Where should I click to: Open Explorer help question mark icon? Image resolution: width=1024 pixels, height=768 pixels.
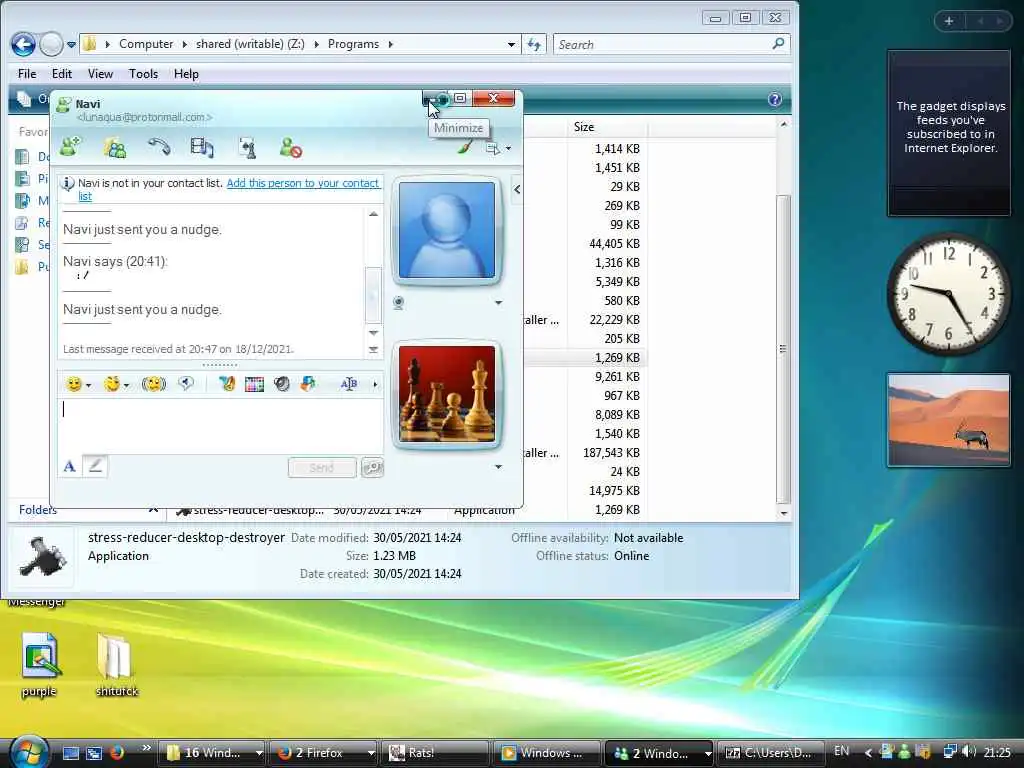pos(775,99)
